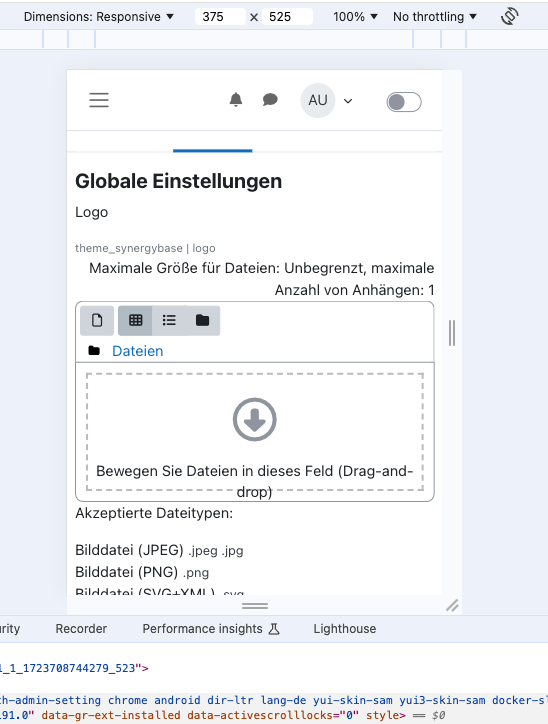
Task: Open notifications bell
Action: click(236, 100)
